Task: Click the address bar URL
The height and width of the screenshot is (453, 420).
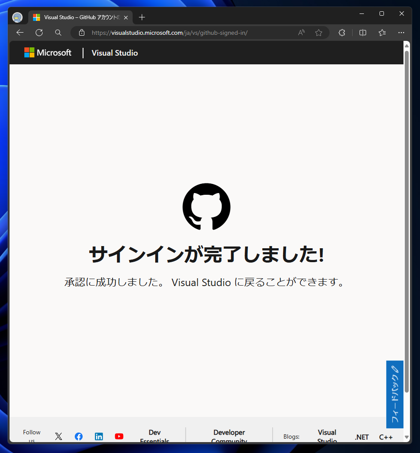Action: (170, 33)
